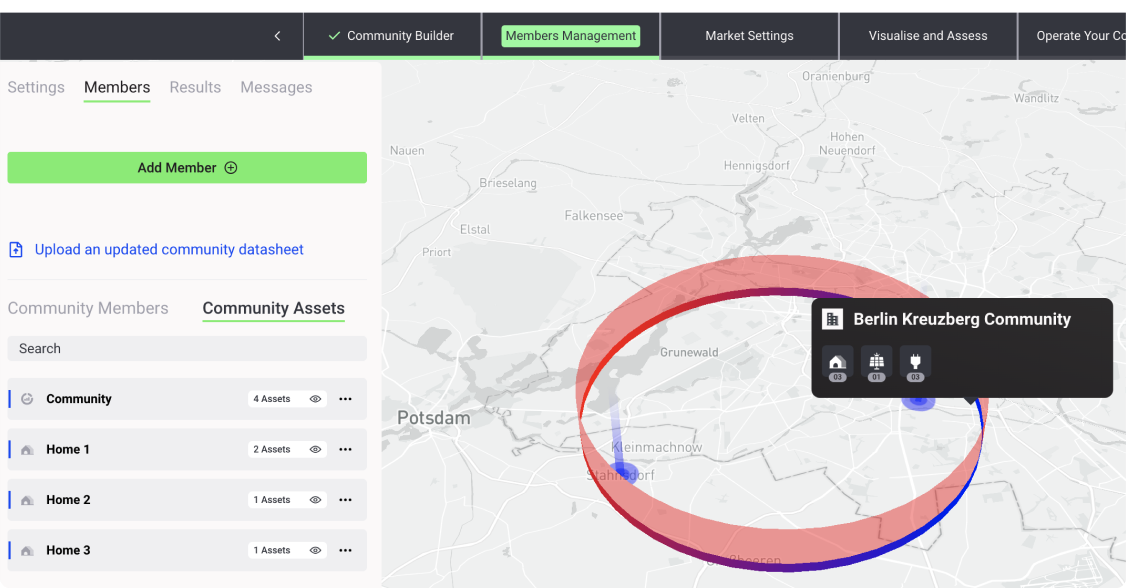The image size is (1126, 588).
Task: Go back with the left chevron arrow
Action: [277, 36]
